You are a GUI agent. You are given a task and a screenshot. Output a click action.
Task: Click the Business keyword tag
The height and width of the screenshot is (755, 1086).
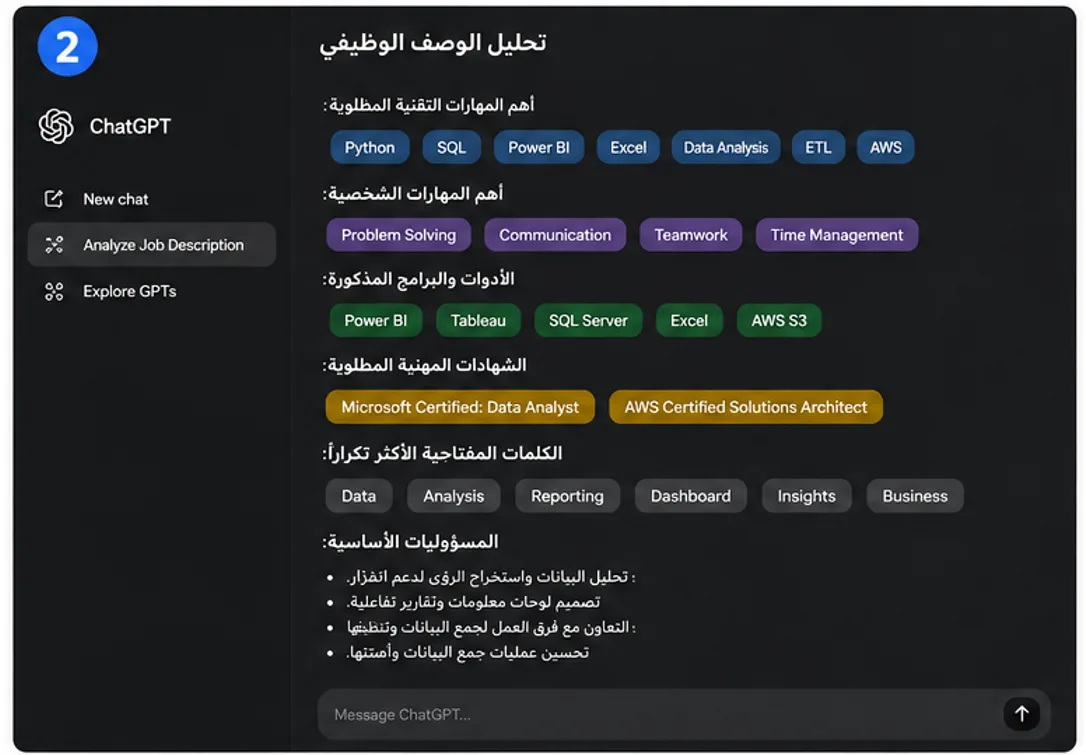tap(915, 496)
